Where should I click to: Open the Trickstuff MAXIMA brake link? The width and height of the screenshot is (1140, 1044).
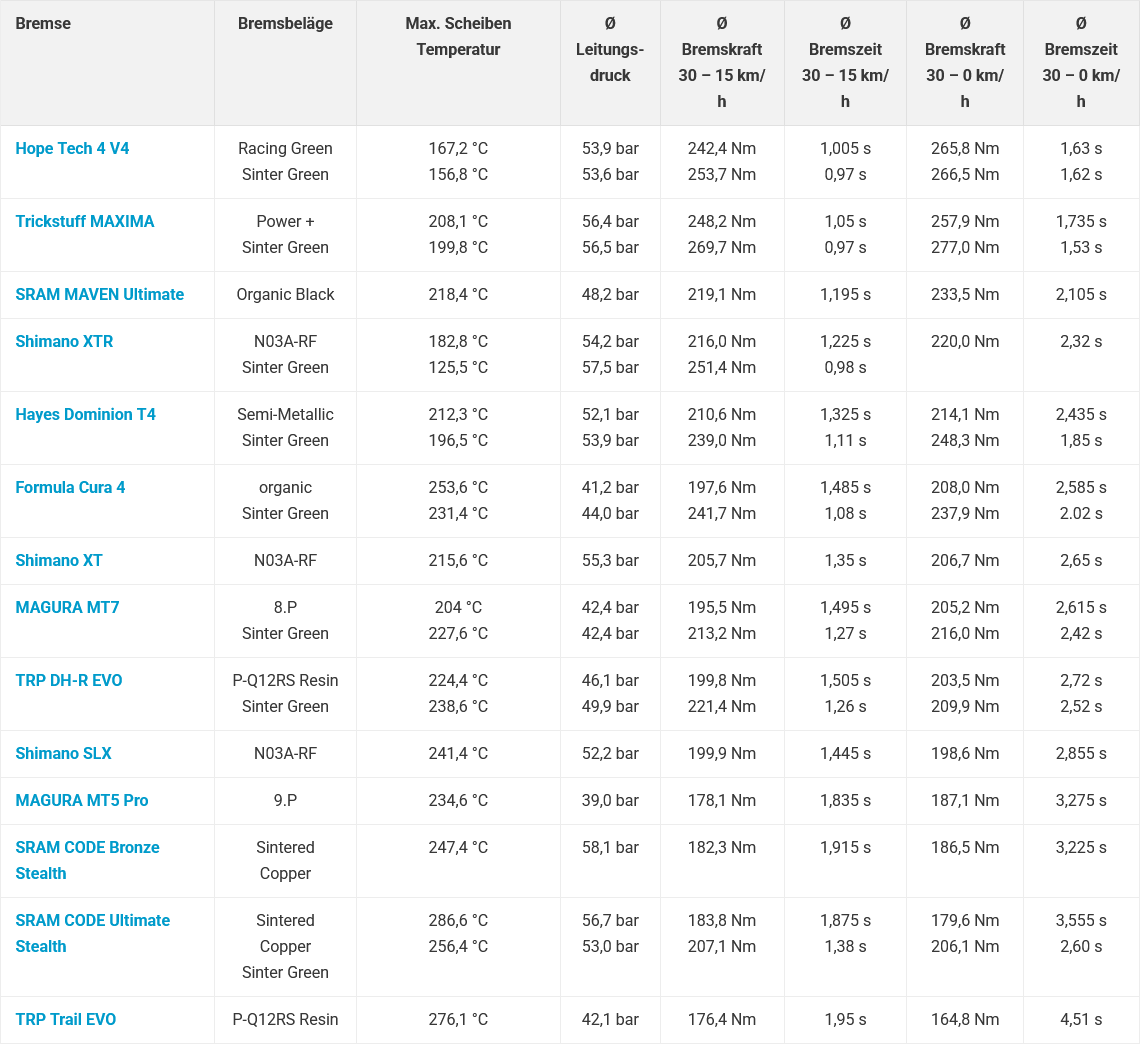click(x=85, y=221)
